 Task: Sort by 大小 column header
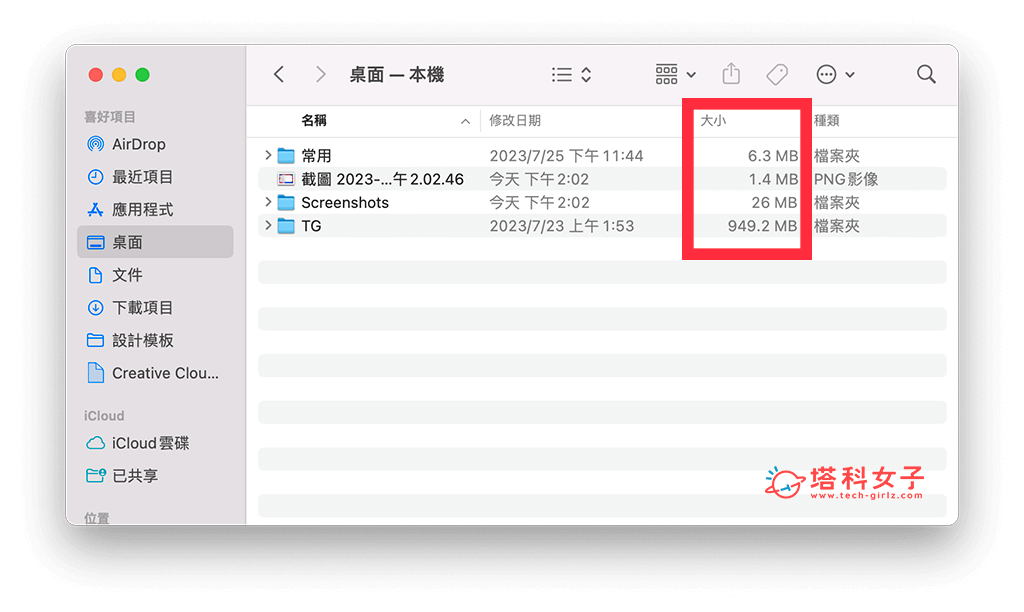point(712,120)
